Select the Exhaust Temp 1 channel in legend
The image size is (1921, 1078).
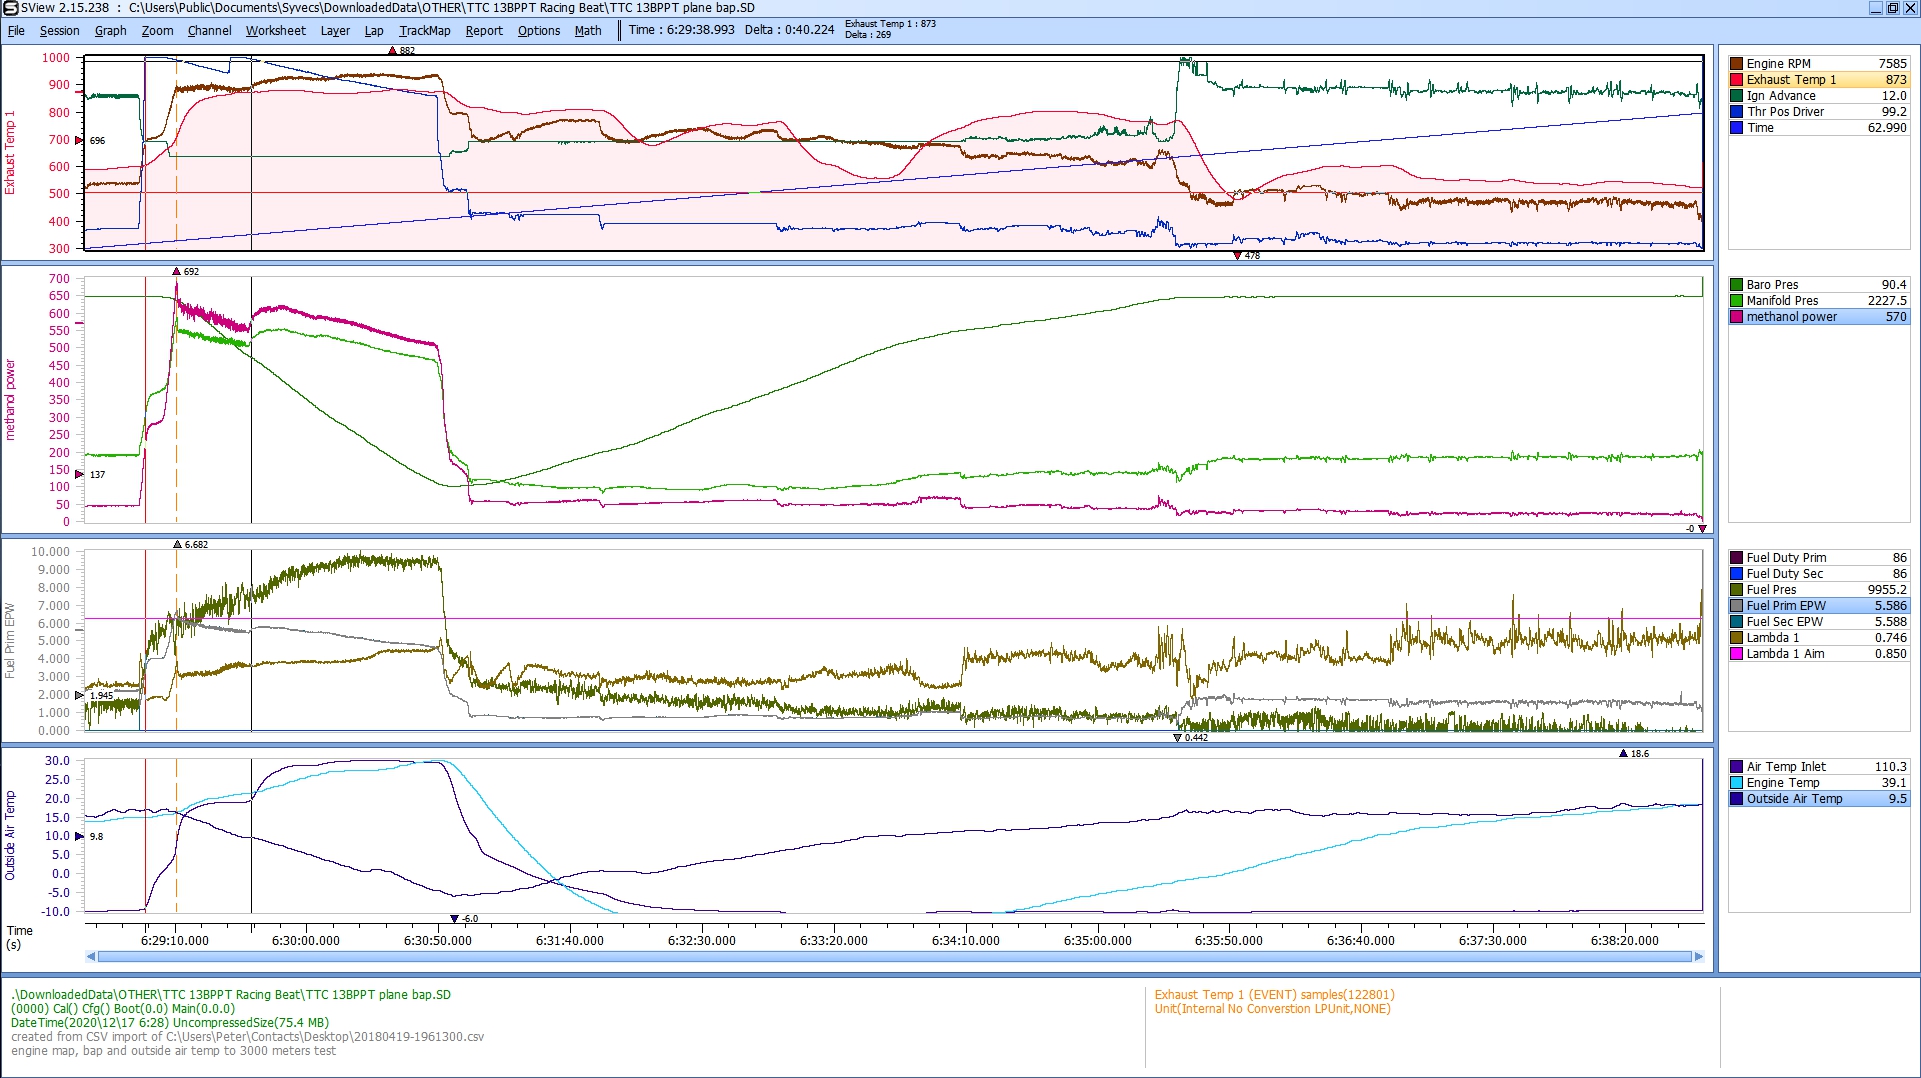pos(1791,80)
